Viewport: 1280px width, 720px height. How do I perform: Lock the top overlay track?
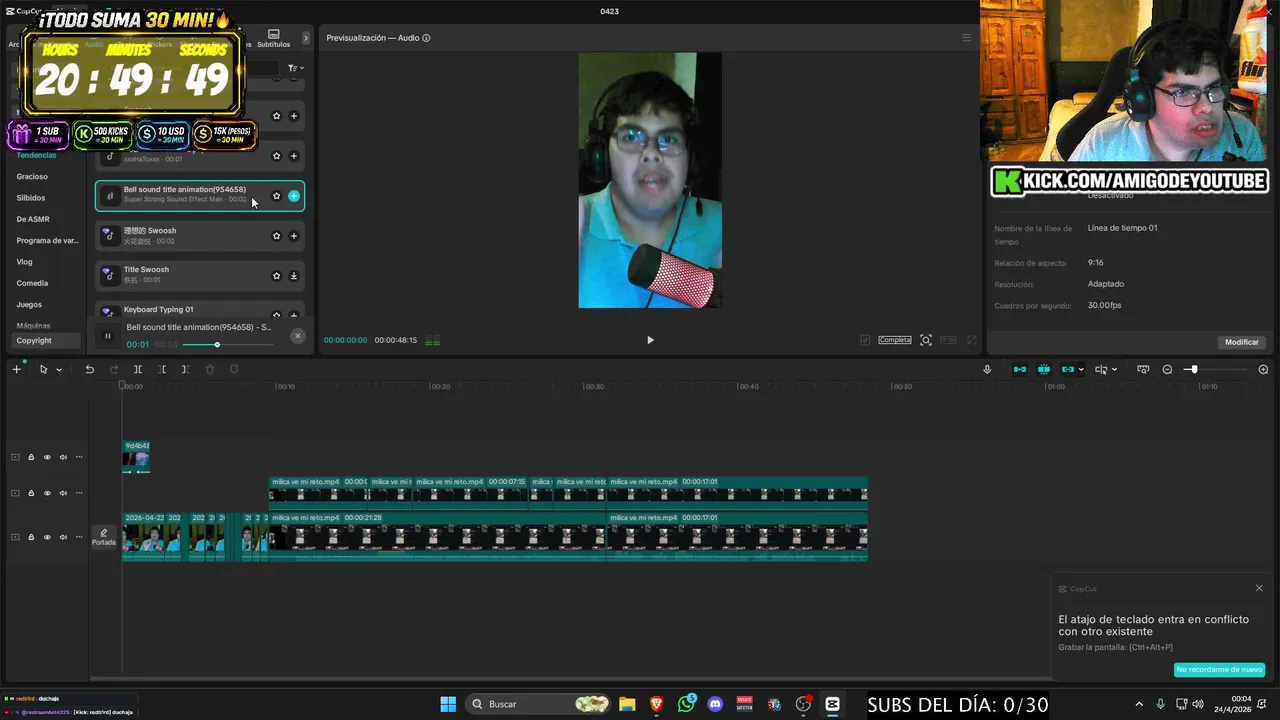point(31,457)
